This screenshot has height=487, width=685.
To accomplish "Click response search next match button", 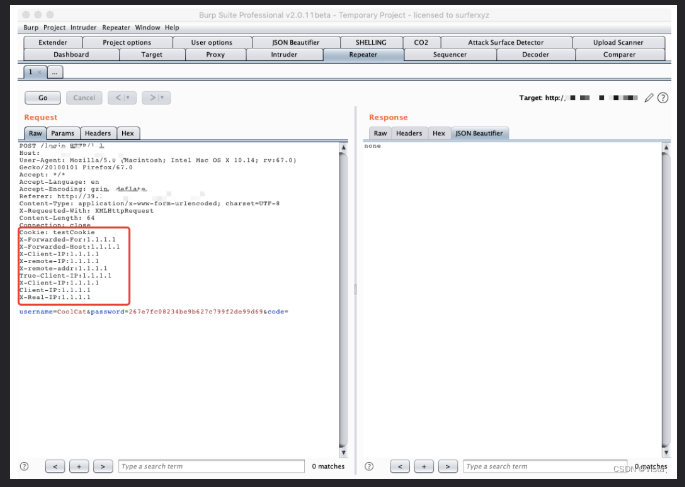I will click(x=448, y=466).
